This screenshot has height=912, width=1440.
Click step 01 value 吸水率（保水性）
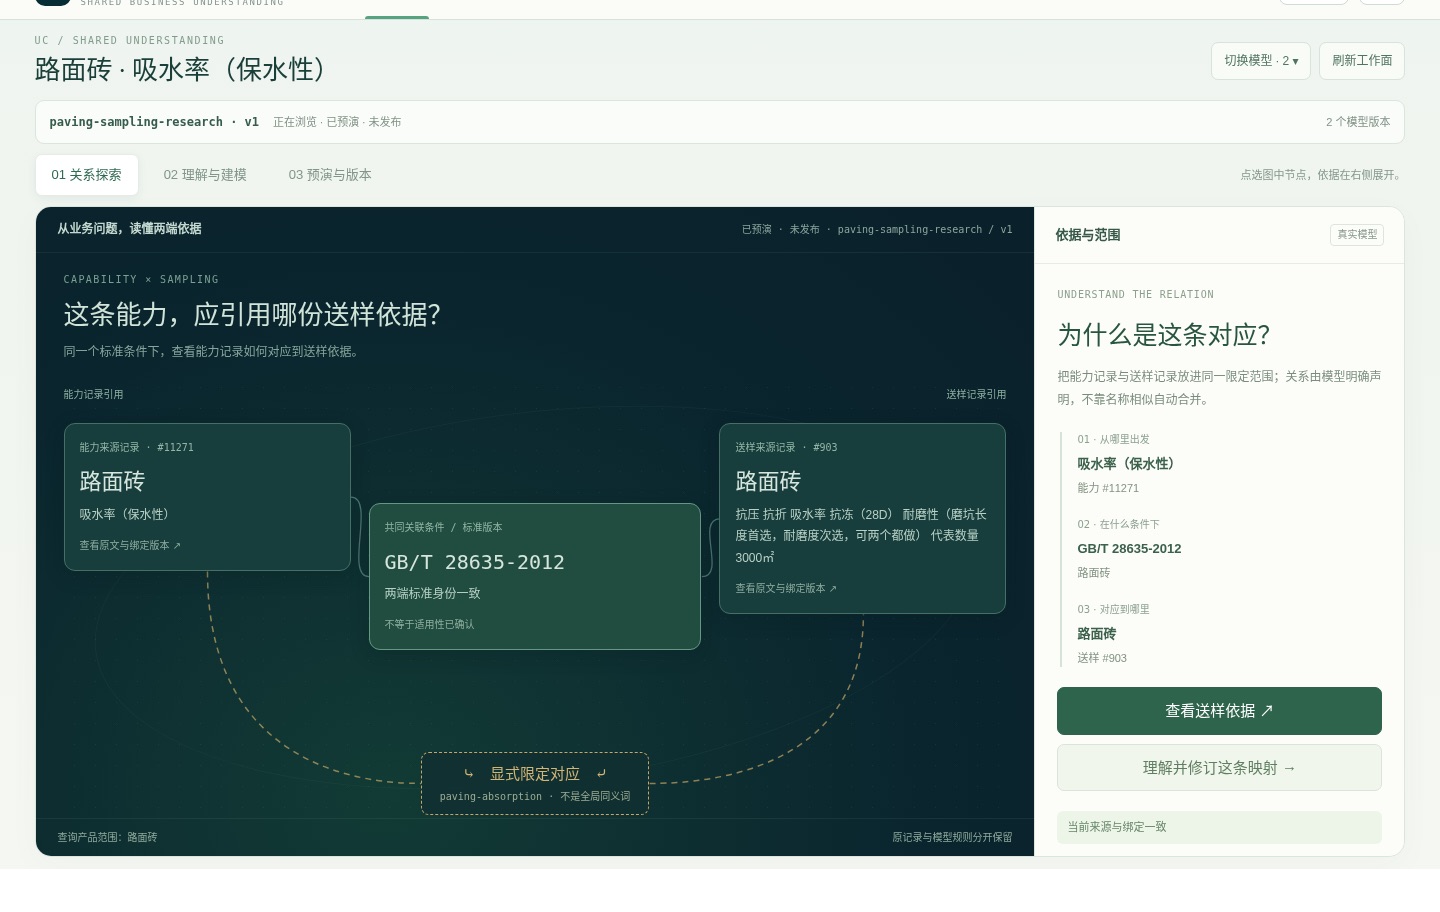[x=1128, y=464]
